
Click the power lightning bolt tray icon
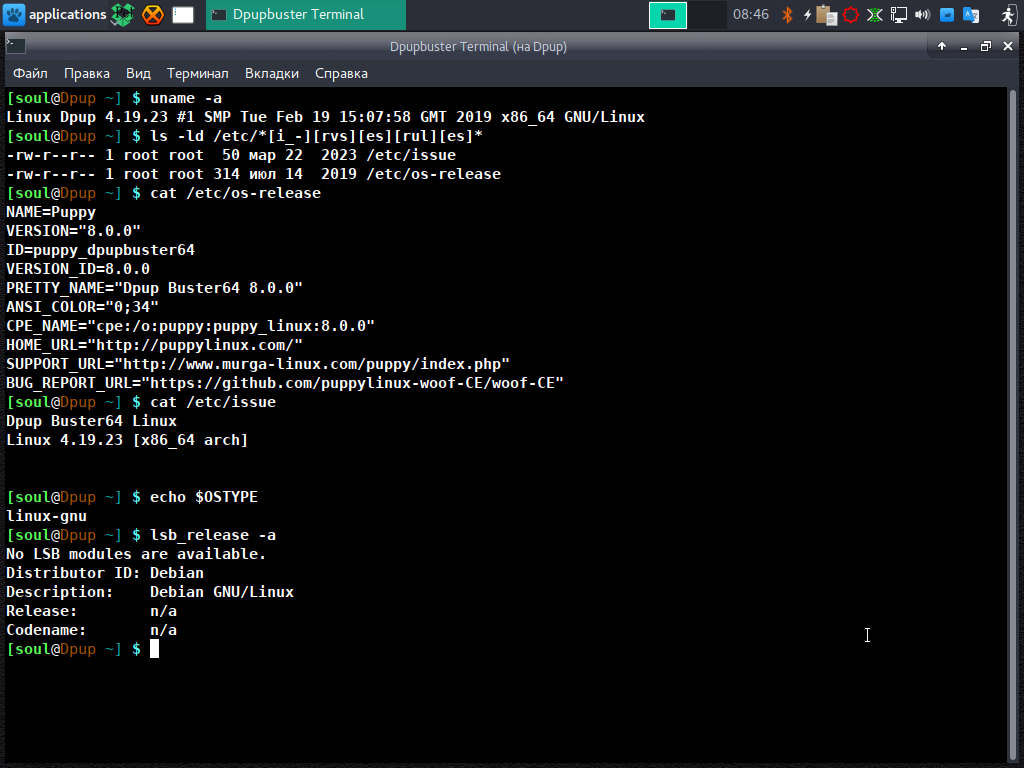click(807, 14)
